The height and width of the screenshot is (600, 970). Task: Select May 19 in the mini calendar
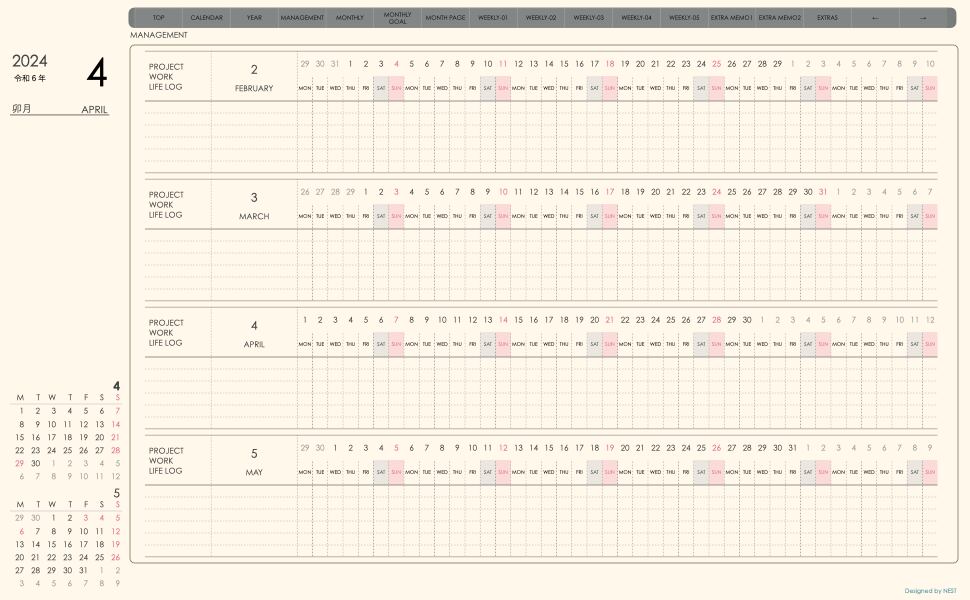click(116, 544)
